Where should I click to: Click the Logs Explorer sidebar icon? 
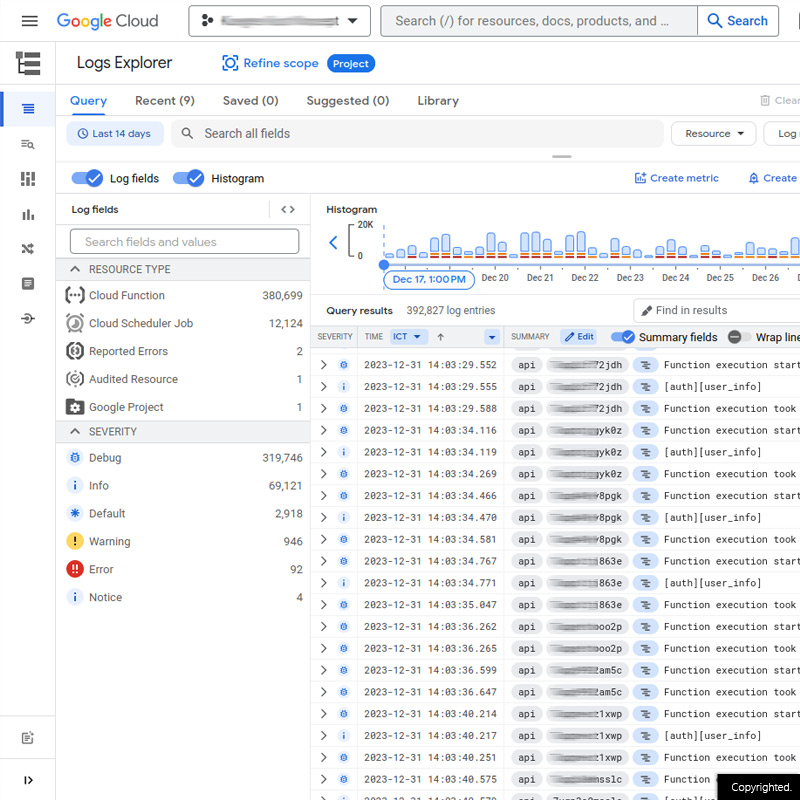click(x=28, y=109)
